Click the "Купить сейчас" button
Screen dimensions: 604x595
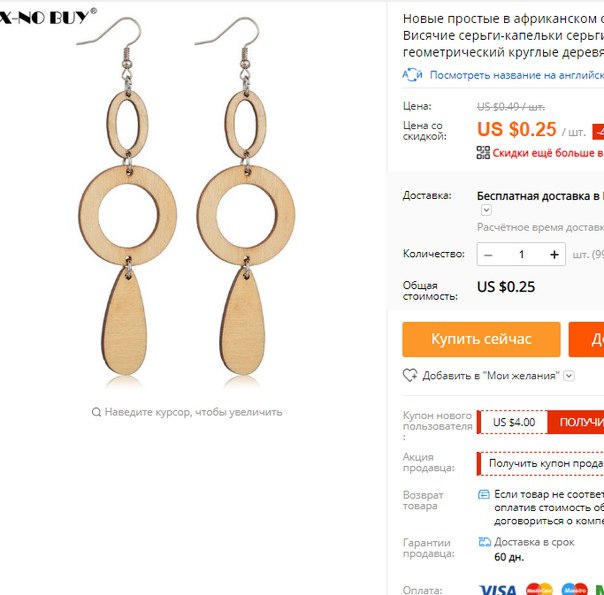pyautogui.click(x=481, y=339)
